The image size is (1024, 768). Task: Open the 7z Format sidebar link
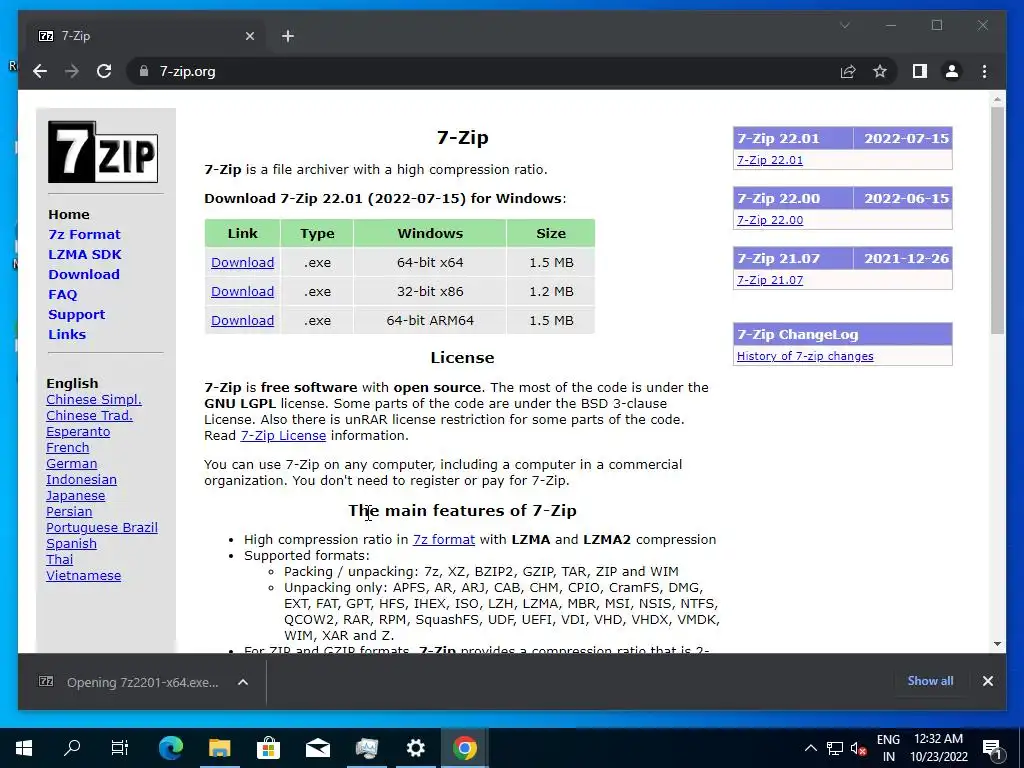(x=84, y=234)
